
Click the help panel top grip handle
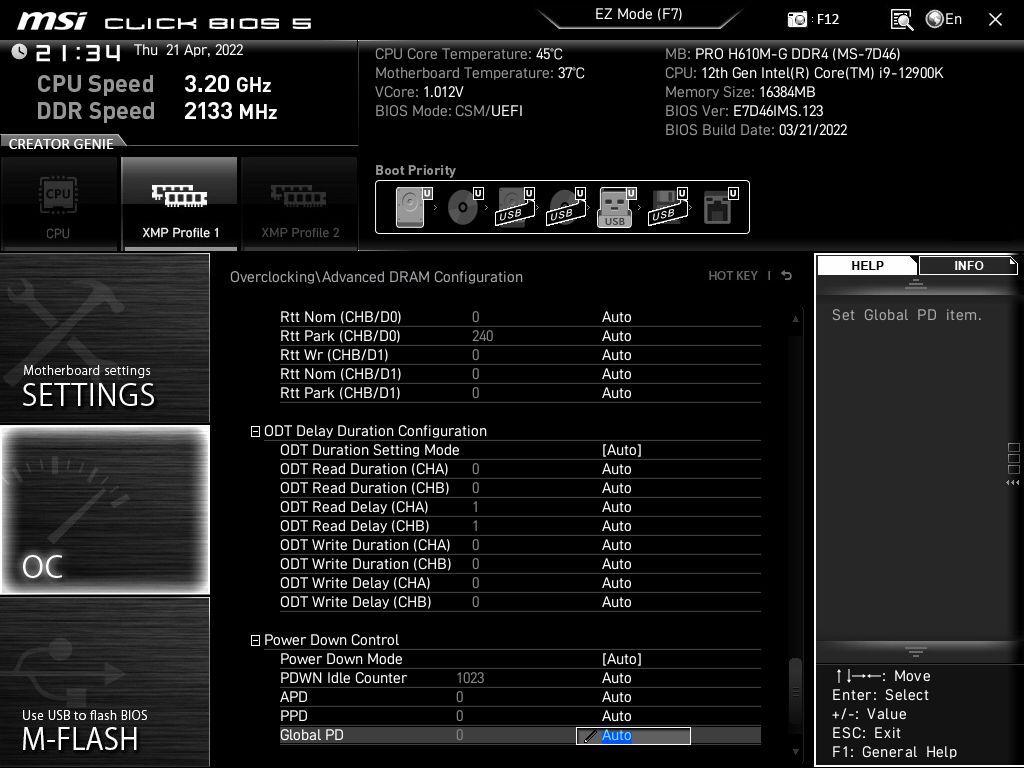point(916,283)
